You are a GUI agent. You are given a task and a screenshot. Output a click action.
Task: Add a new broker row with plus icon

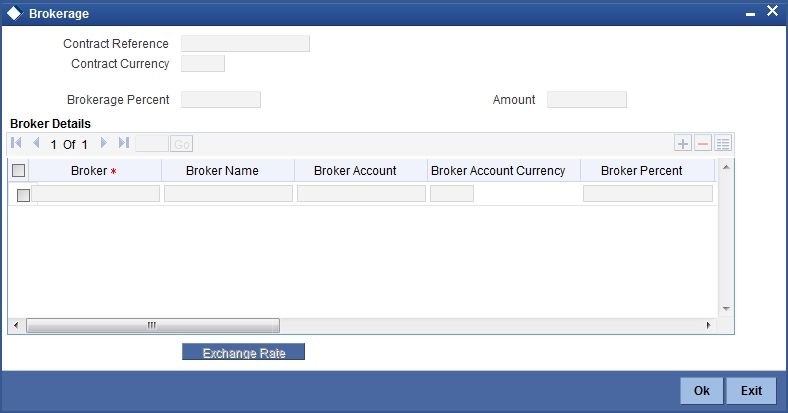click(x=682, y=144)
